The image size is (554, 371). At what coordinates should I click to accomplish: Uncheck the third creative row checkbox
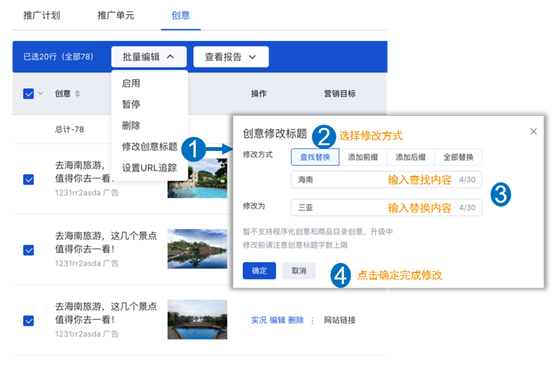pyautogui.click(x=28, y=321)
